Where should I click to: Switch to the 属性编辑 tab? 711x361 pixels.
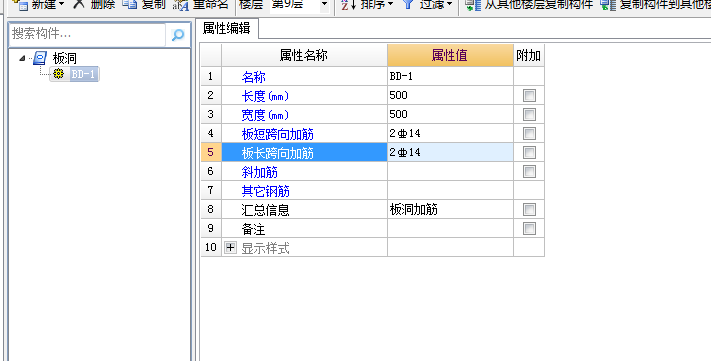(x=226, y=28)
